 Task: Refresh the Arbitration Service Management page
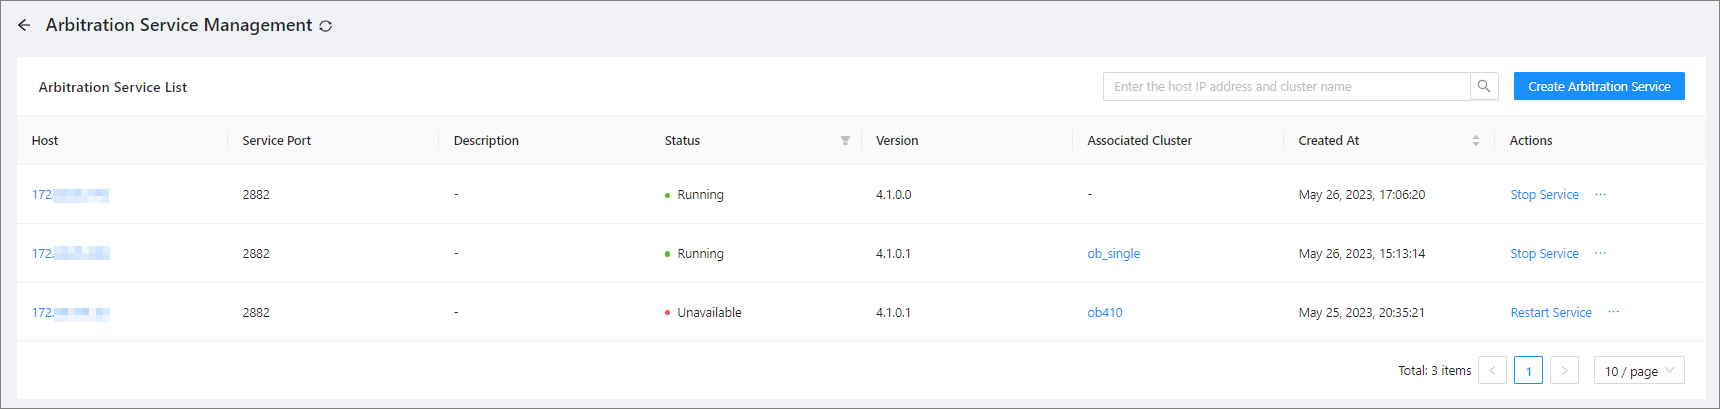coord(325,26)
